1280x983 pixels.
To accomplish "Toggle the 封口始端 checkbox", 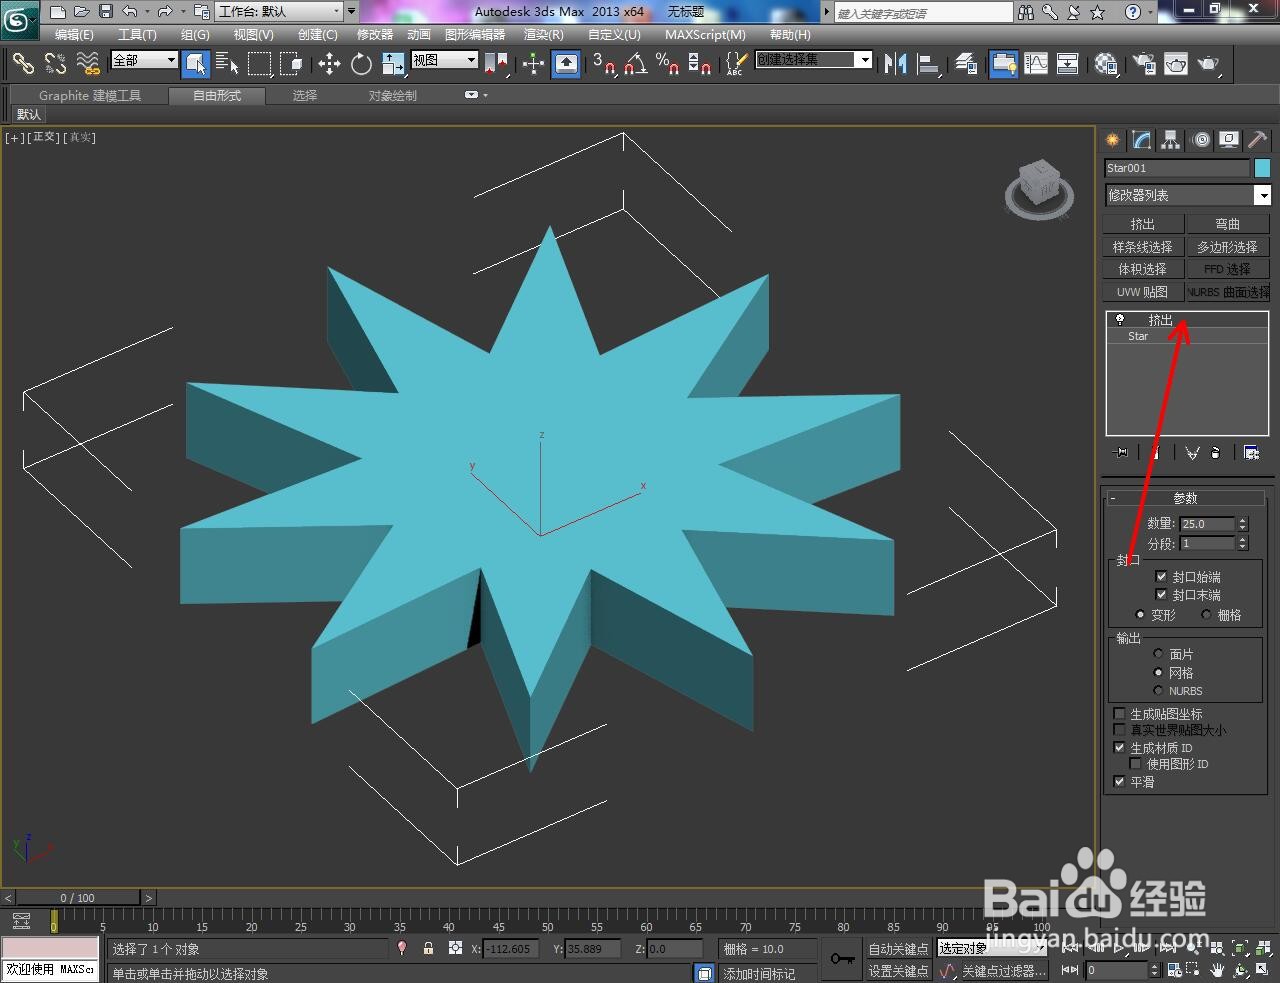I will point(1161,576).
